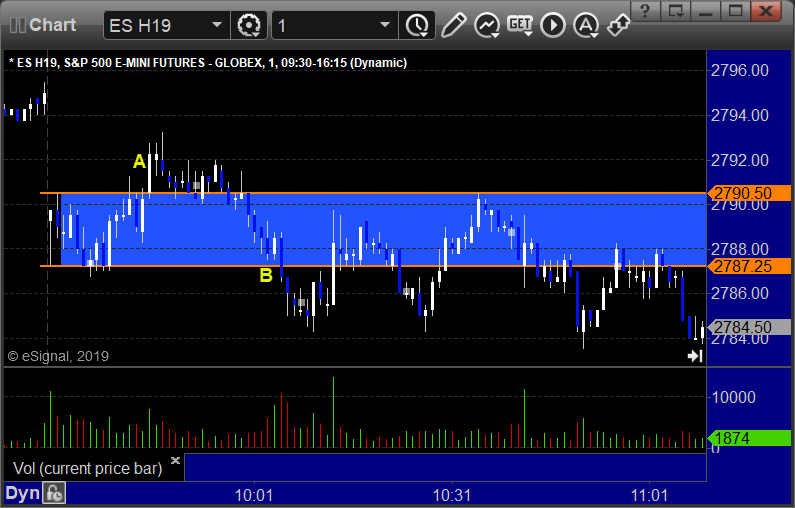Close the chart window
The image size is (795, 508).
(767, 11)
